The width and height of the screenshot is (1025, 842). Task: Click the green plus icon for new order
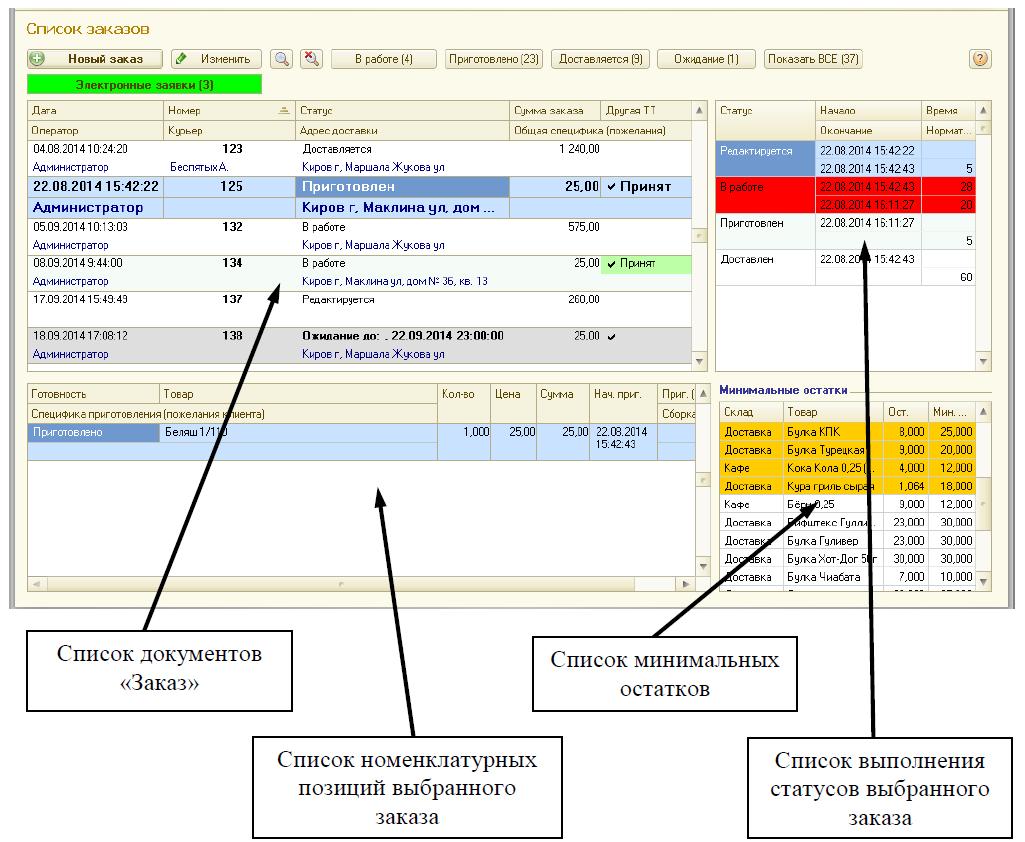click(38, 59)
